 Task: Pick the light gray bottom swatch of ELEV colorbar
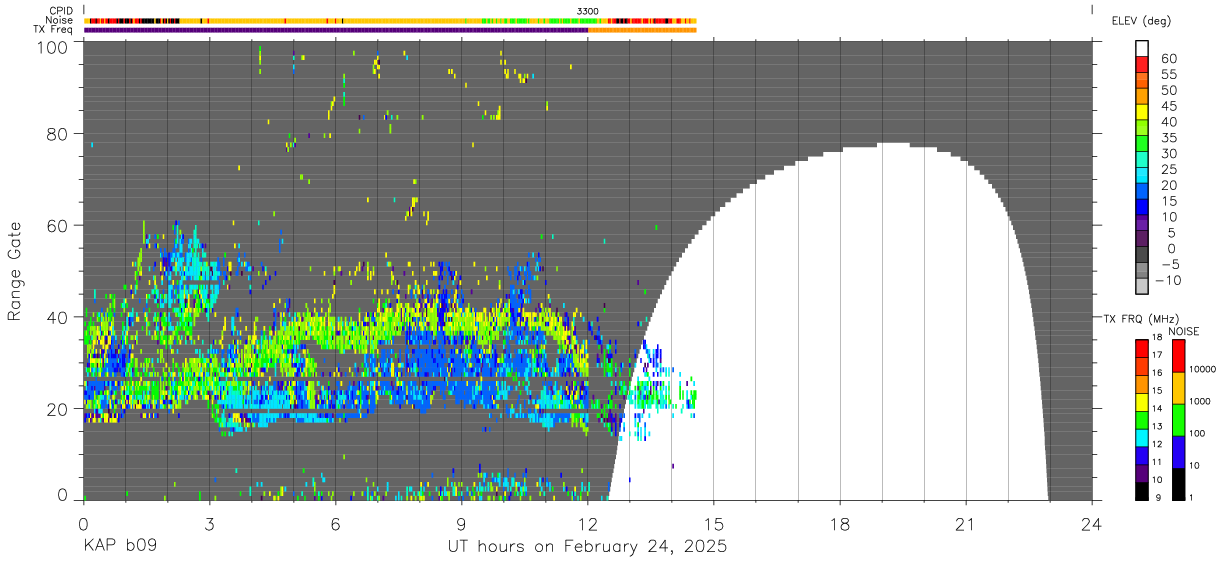[1142, 287]
